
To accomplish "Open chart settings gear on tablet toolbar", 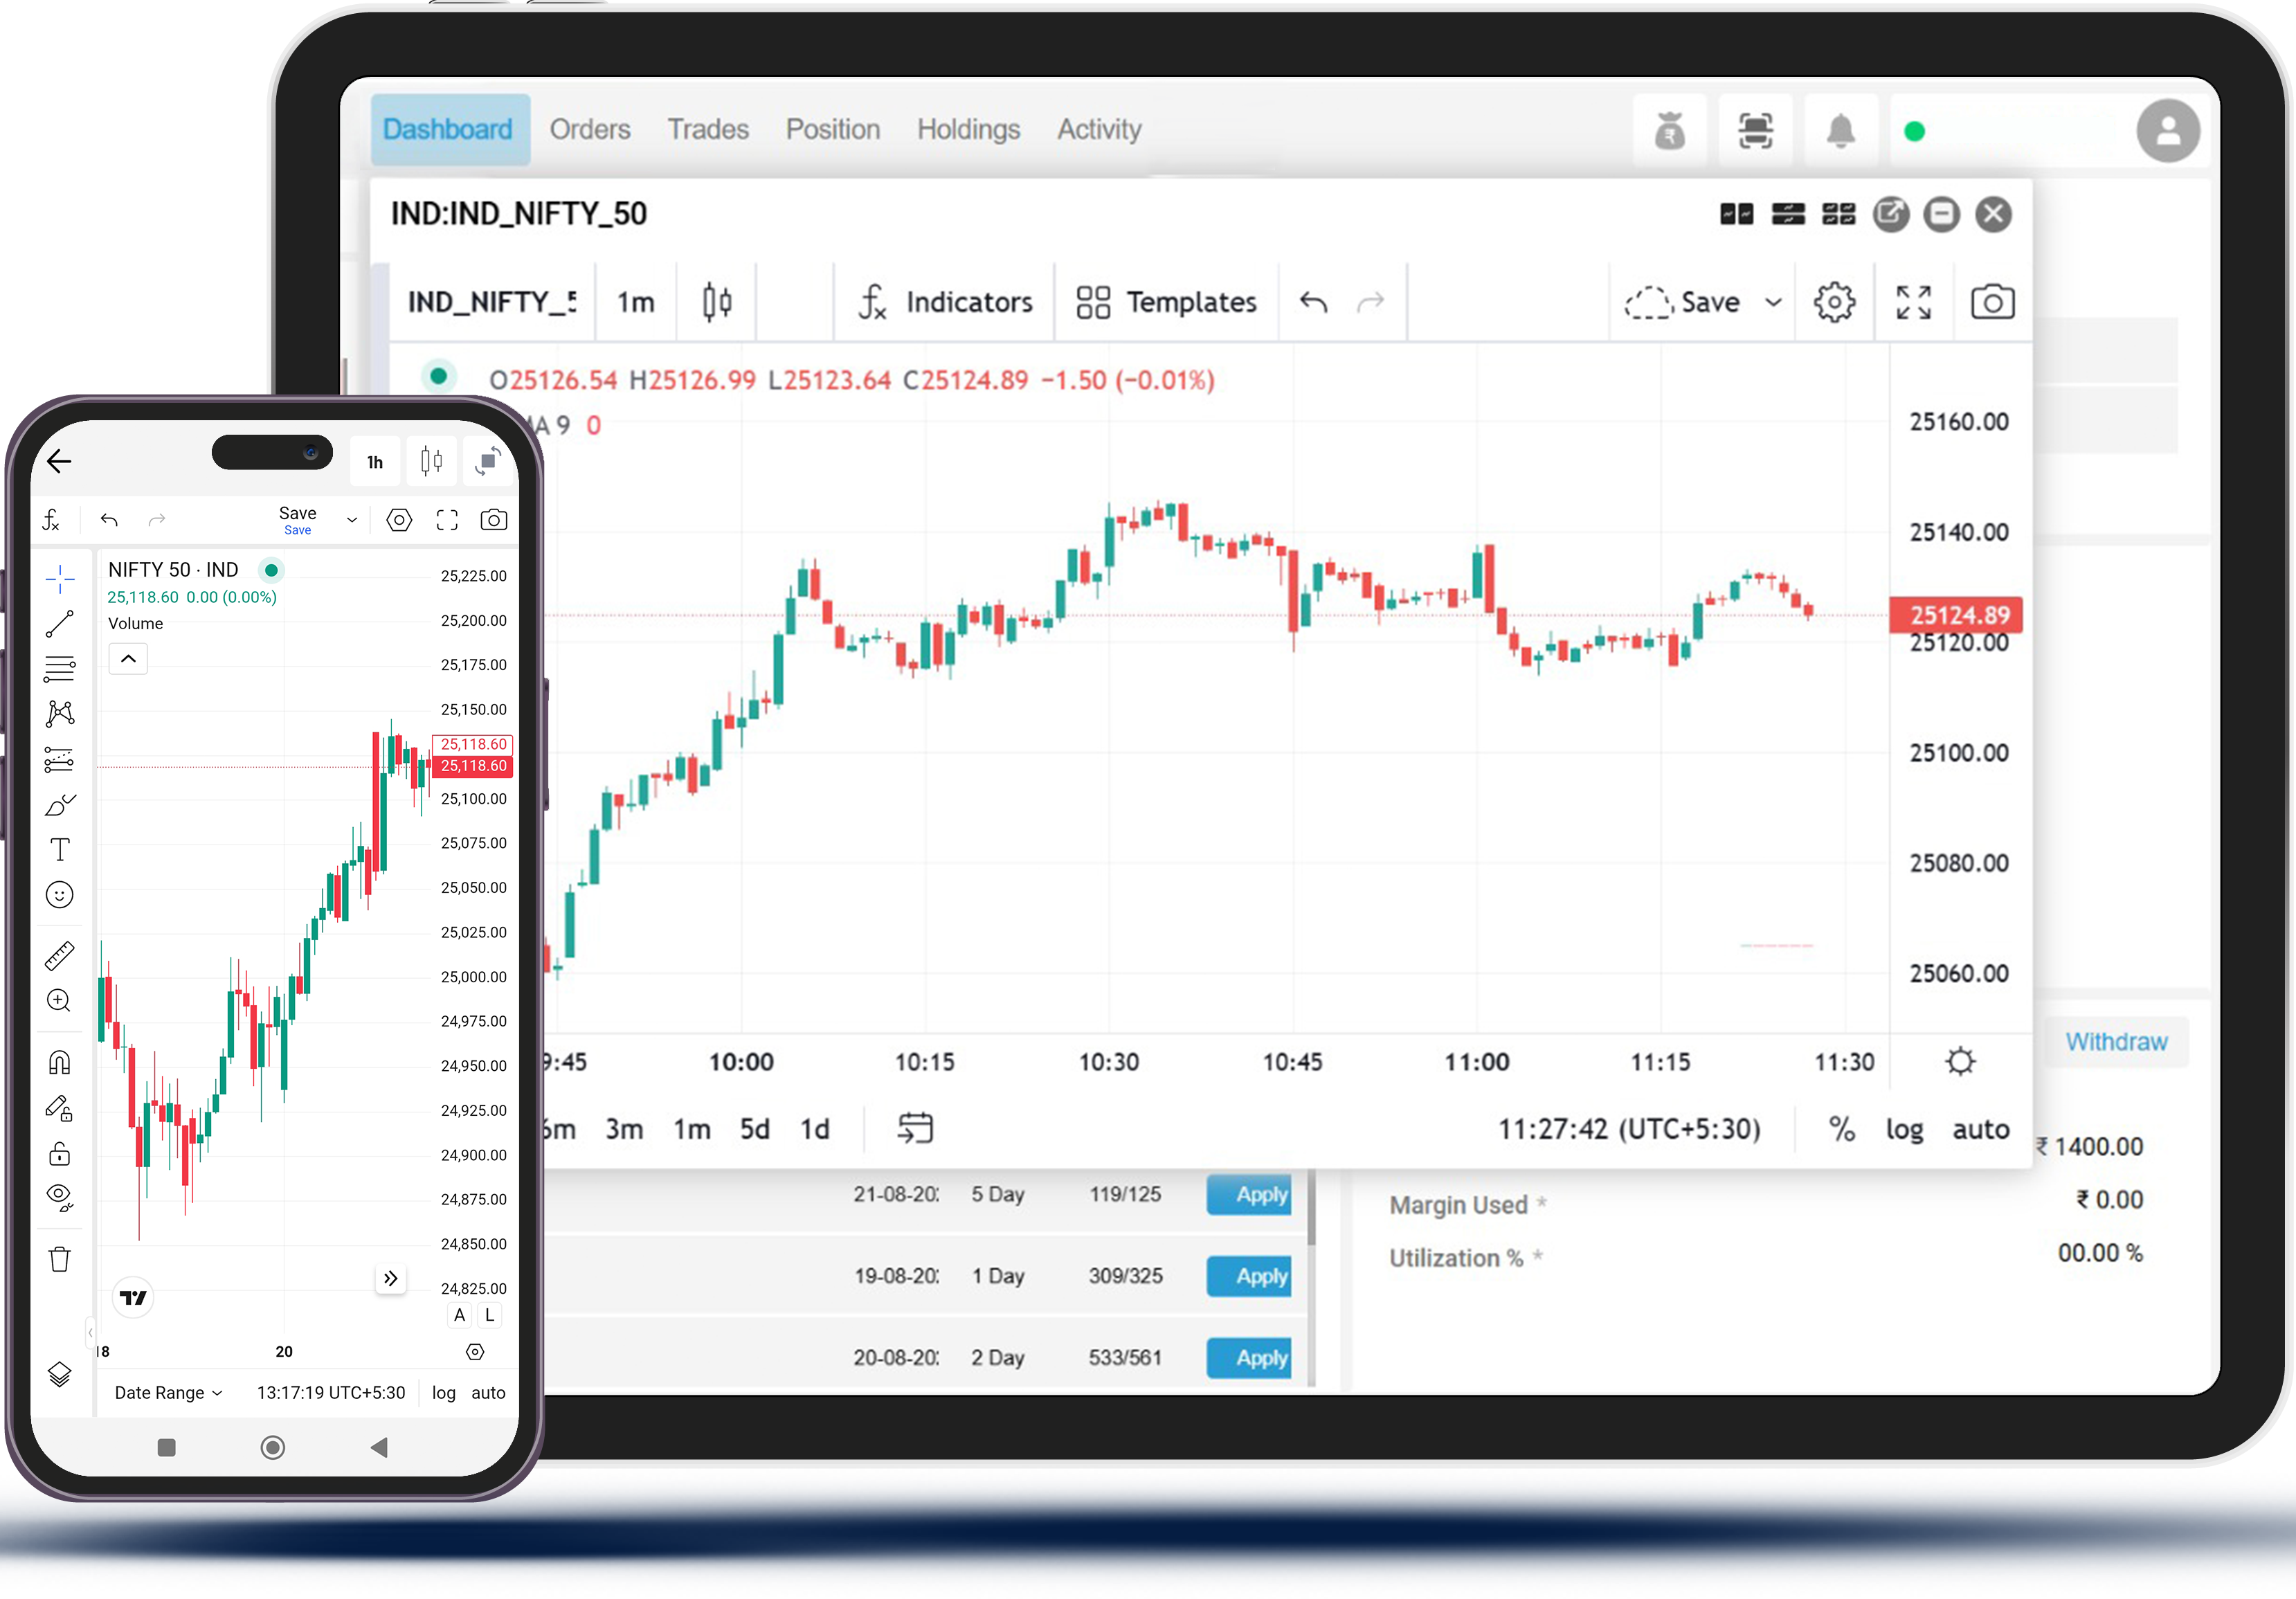I will tap(1834, 302).
